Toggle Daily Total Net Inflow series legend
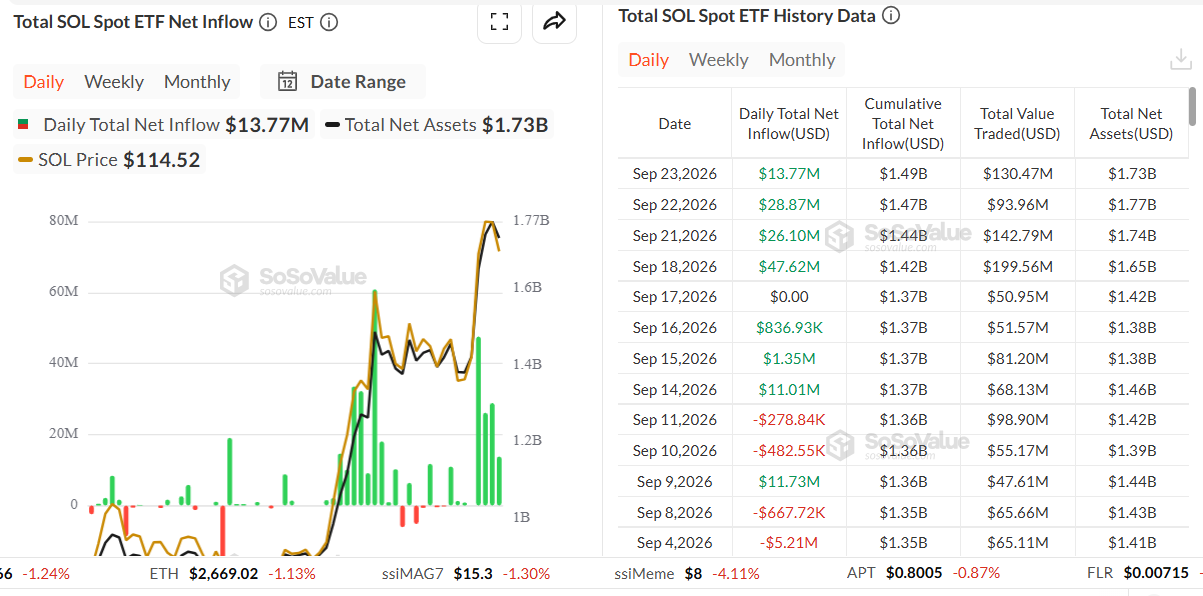1203x596 pixels. [x=164, y=125]
